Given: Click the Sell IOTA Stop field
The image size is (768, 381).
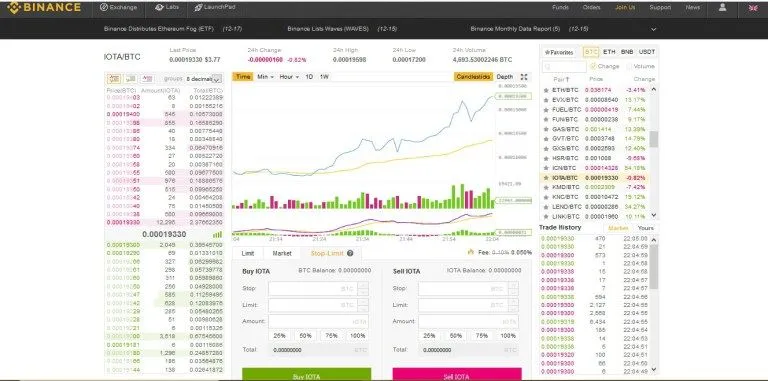Looking at the screenshot, I should [x=468, y=289].
